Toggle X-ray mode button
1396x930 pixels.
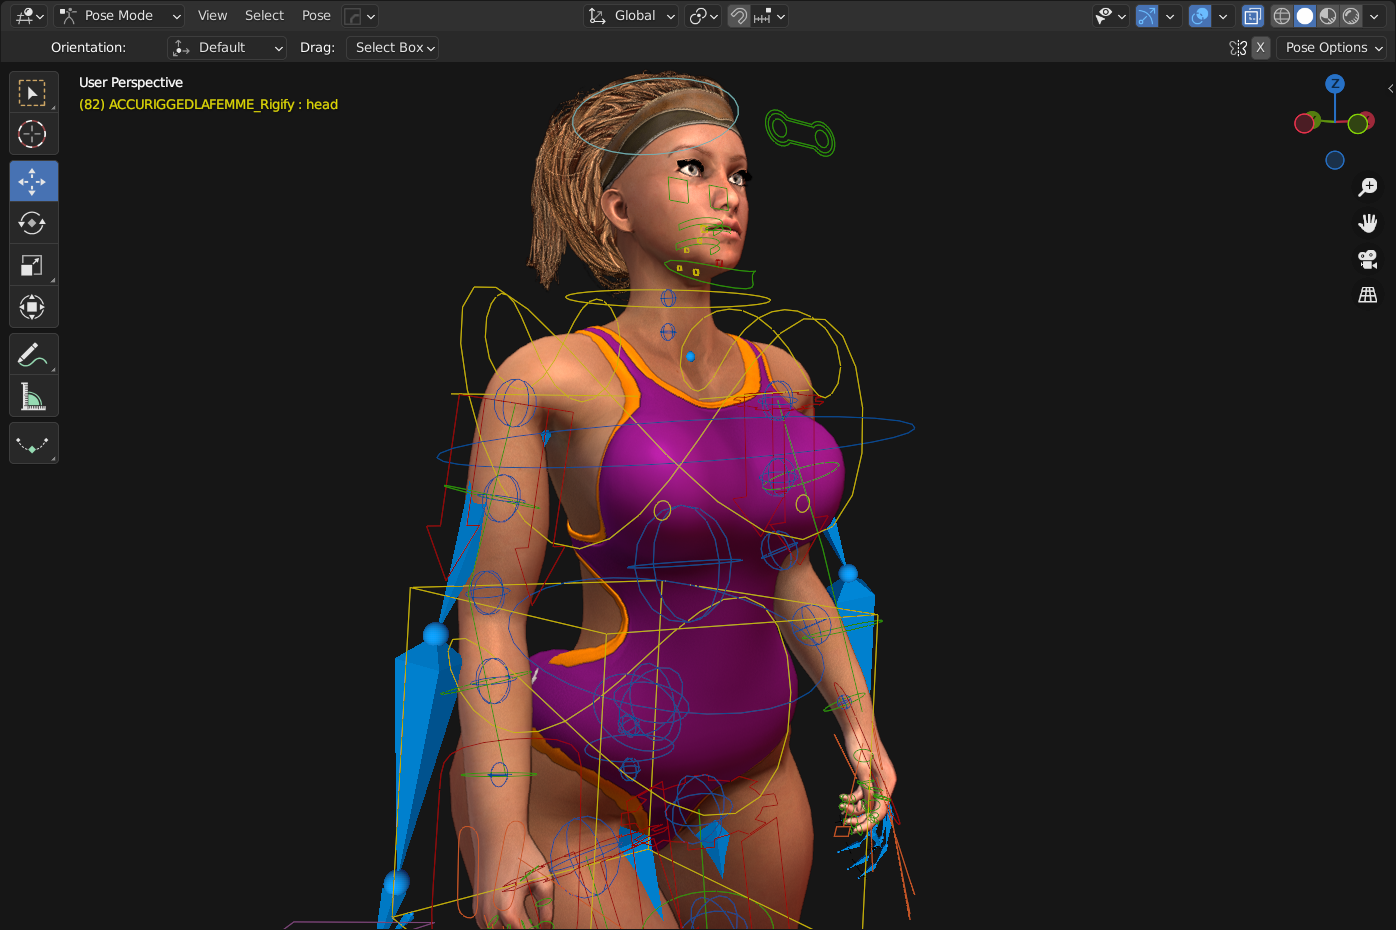click(x=1253, y=16)
